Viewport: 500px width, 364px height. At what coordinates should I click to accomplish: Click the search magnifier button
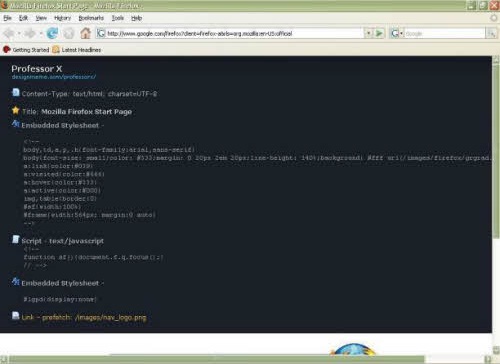point(491,33)
